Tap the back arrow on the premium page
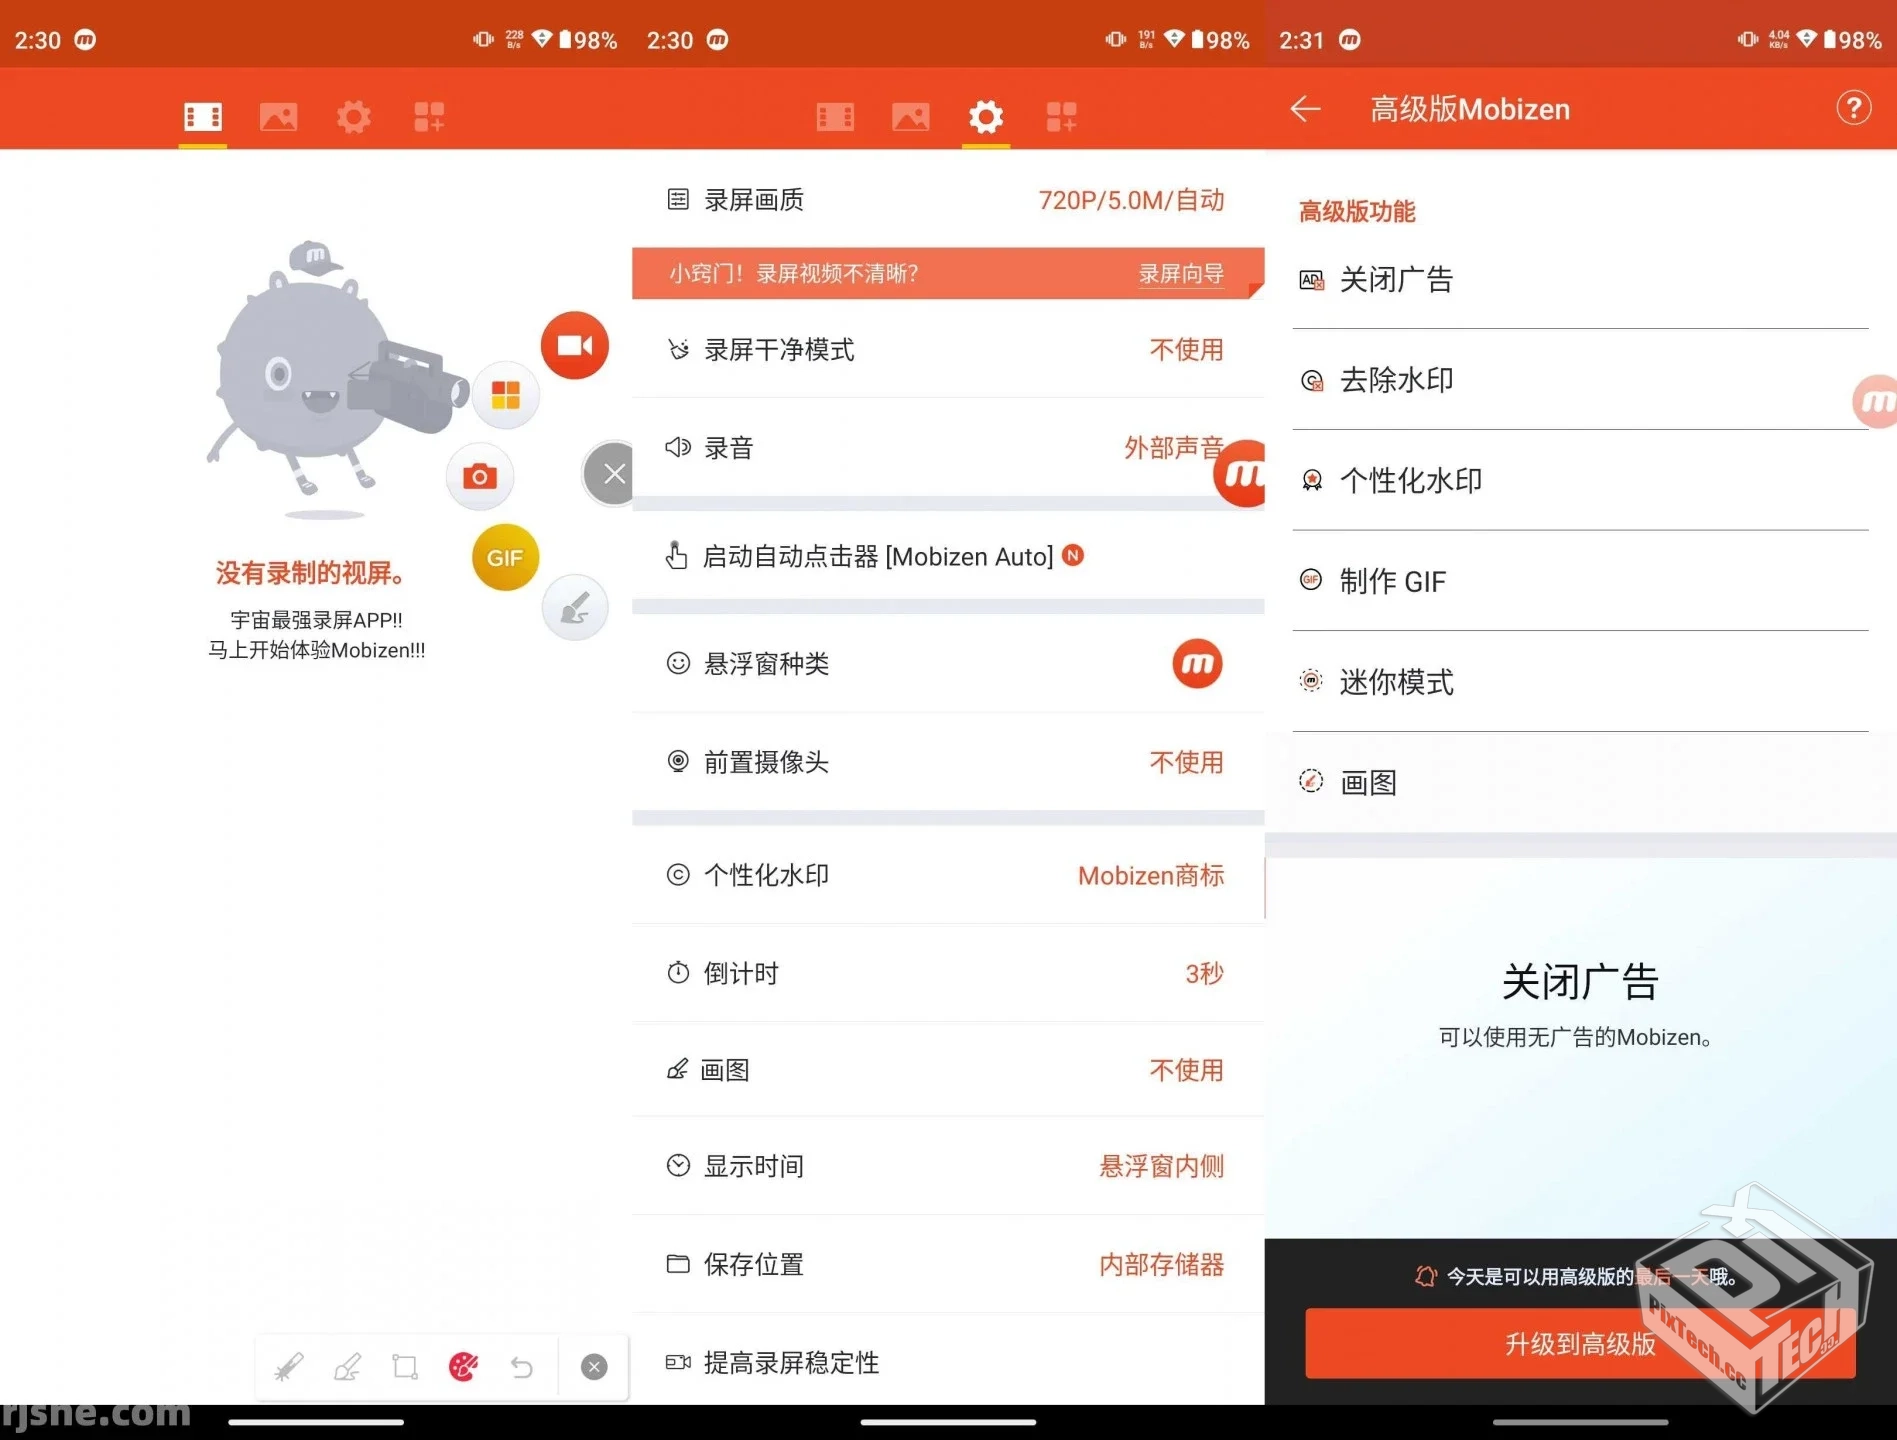This screenshot has width=1897, height=1440. tap(1304, 110)
